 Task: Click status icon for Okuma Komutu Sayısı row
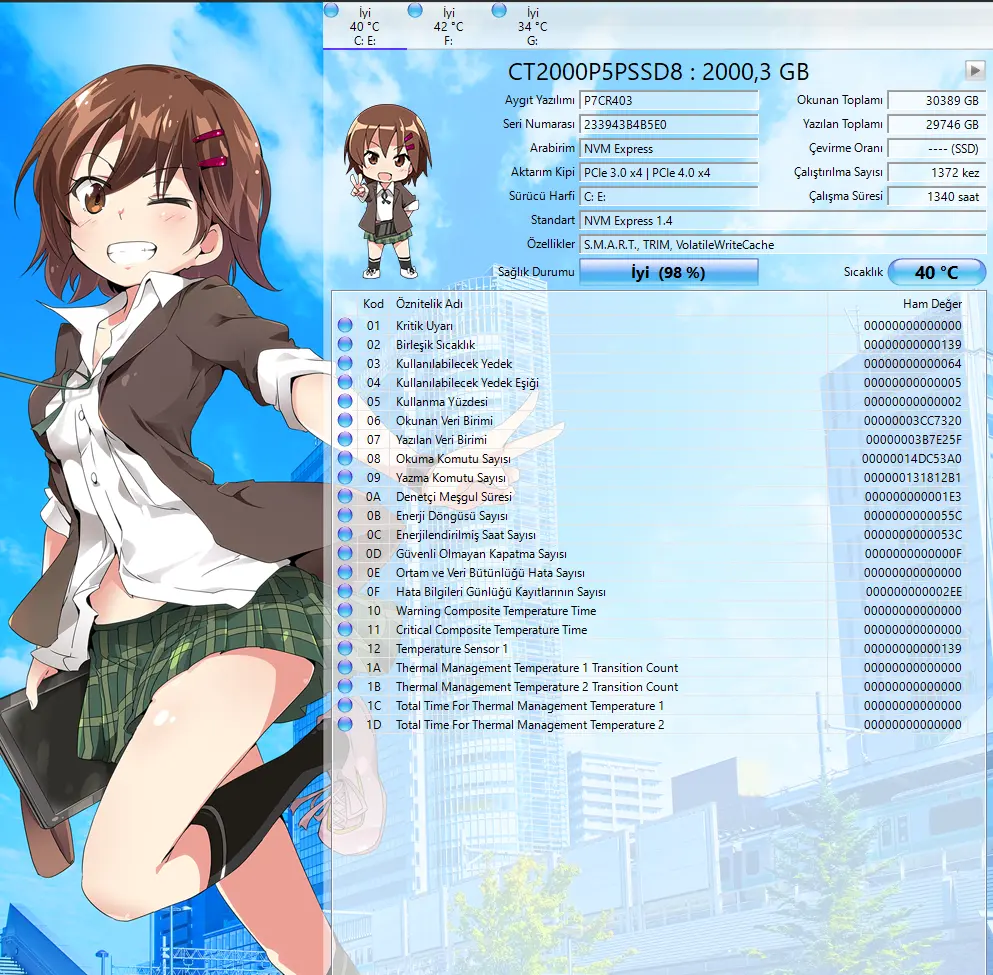[x=345, y=458]
